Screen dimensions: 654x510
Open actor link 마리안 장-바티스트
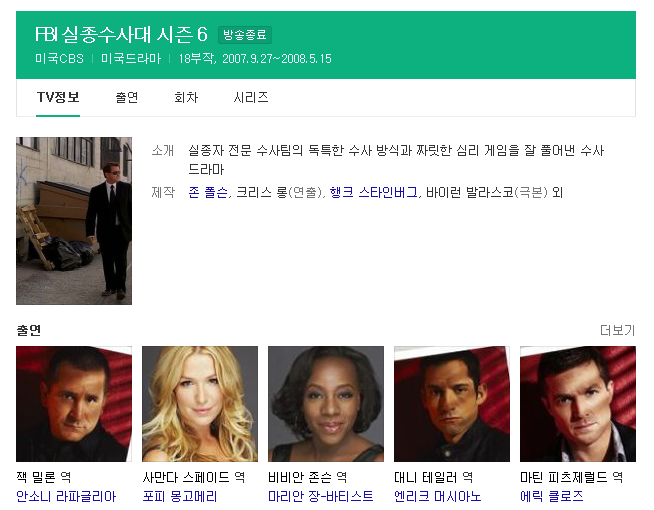point(320,496)
